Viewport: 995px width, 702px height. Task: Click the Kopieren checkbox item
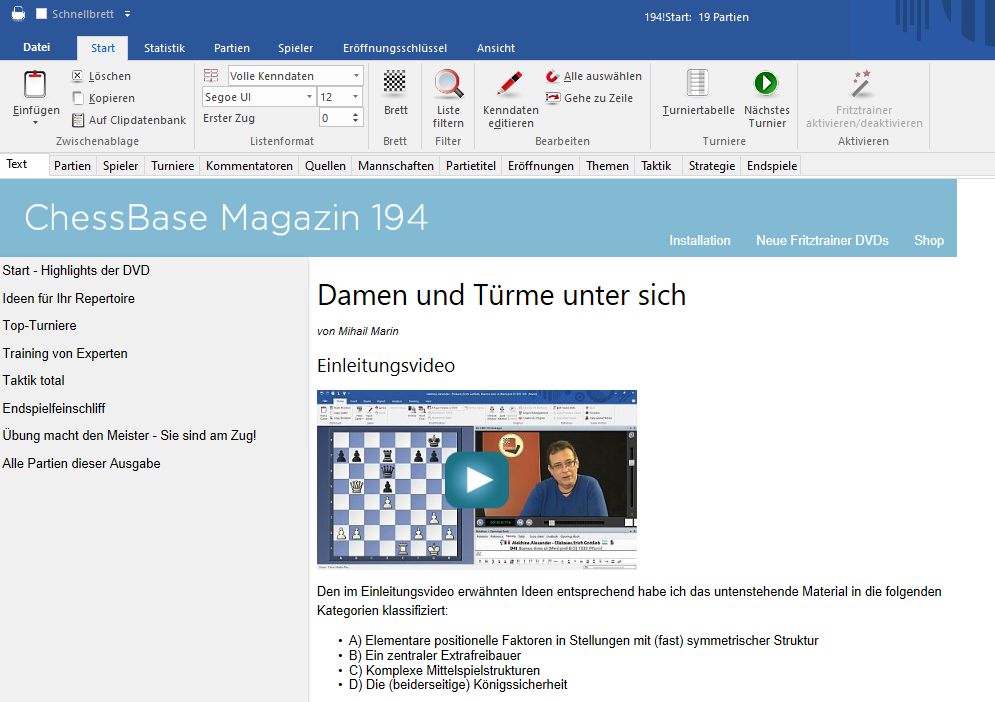(79, 98)
